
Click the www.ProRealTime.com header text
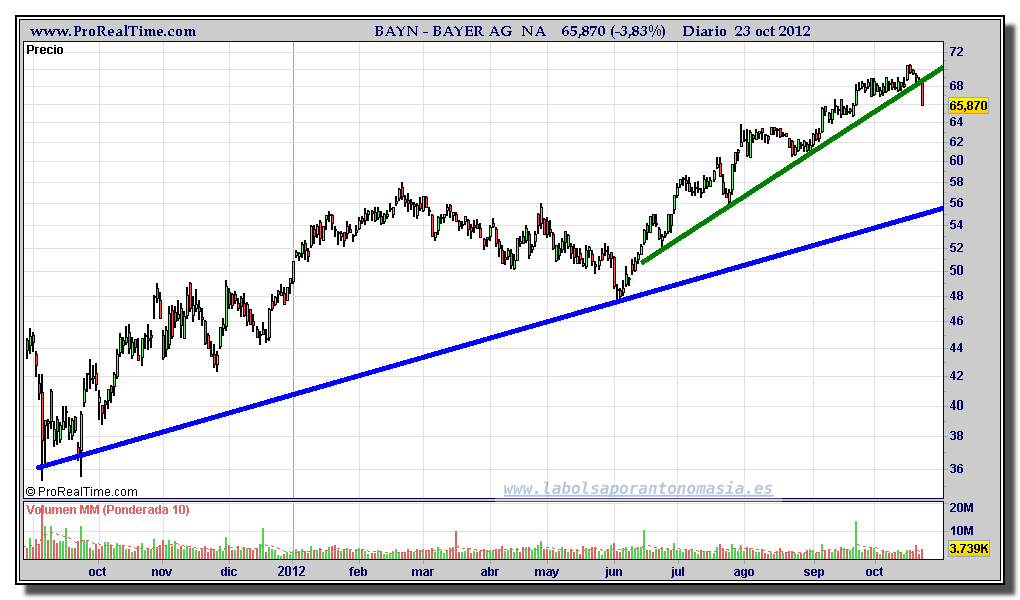point(113,31)
